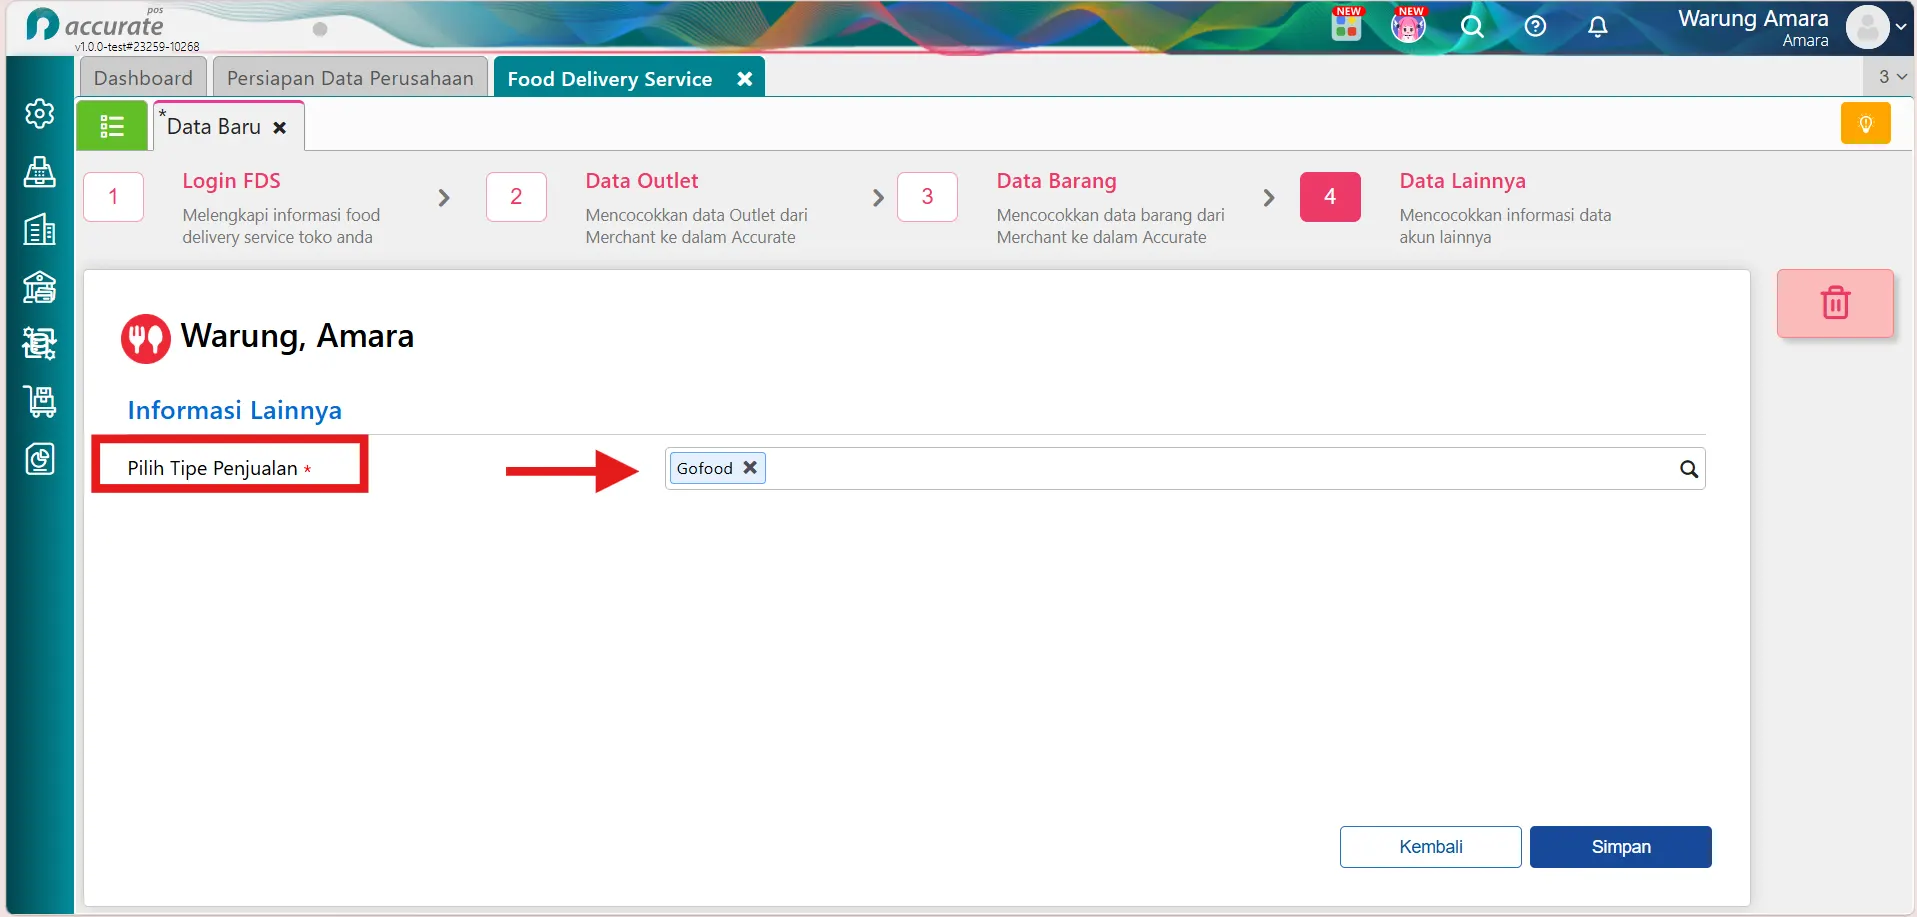Click the Simpan button
The height and width of the screenshot is (917, 1917).
coord(1620,847)
